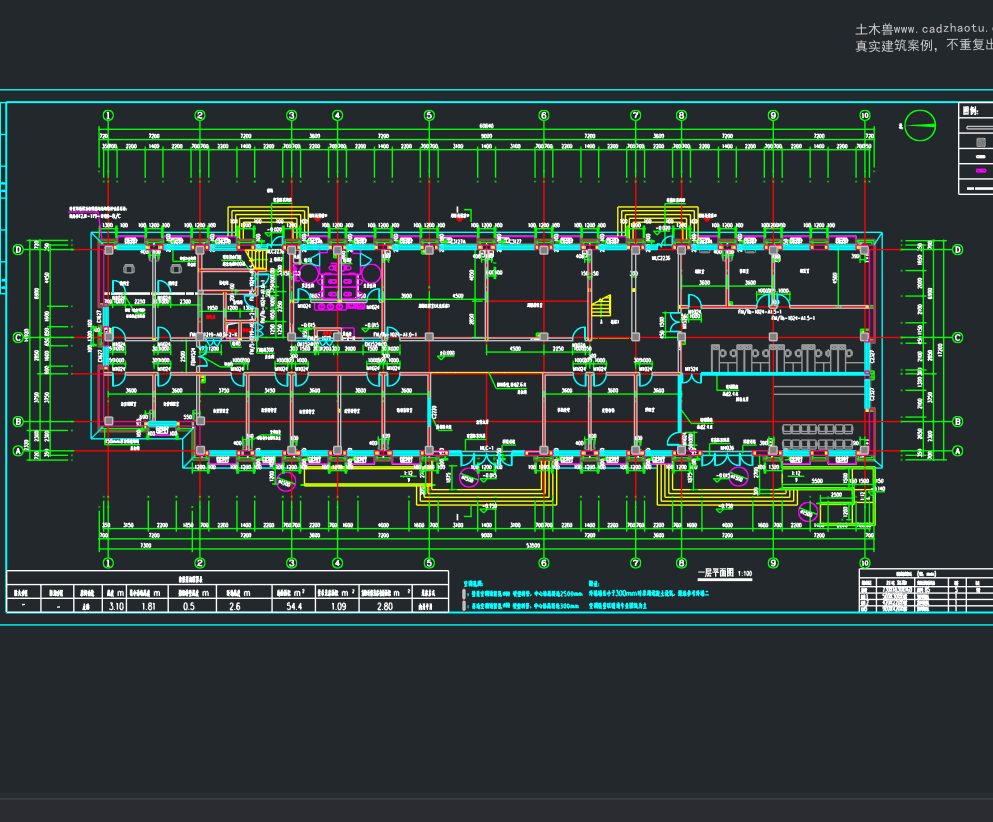Click the legend heading 图例:
This screenshot has height=822, width=993.
pyautogui.click(x=970, y=111)
